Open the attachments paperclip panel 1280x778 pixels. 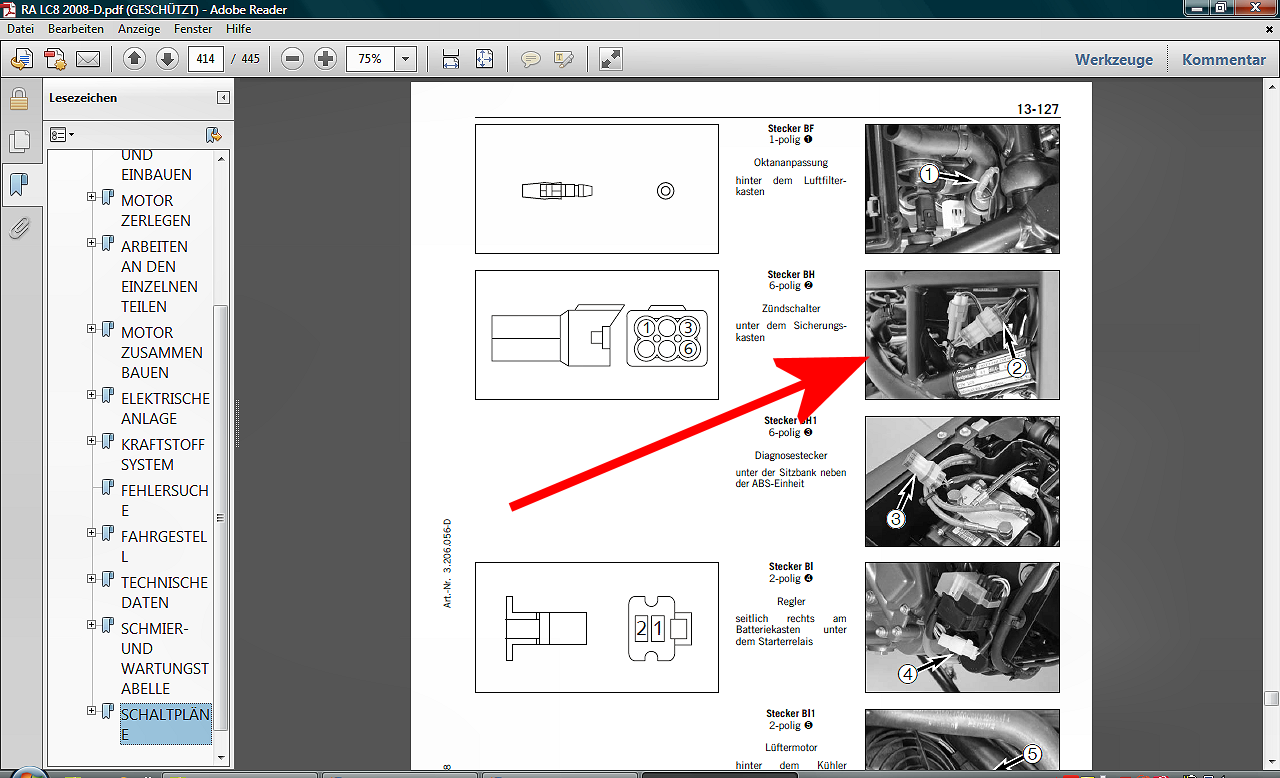(18, 228)
